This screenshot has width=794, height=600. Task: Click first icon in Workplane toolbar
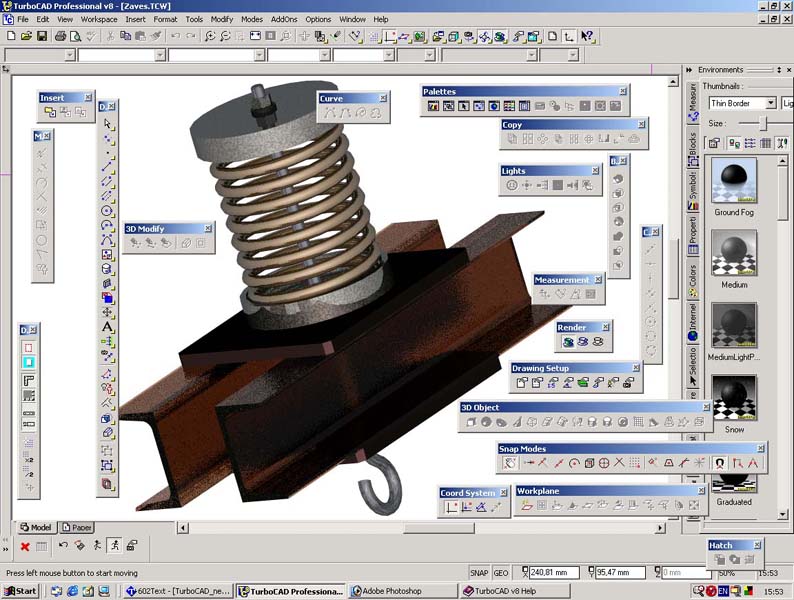tap(527, 505)
